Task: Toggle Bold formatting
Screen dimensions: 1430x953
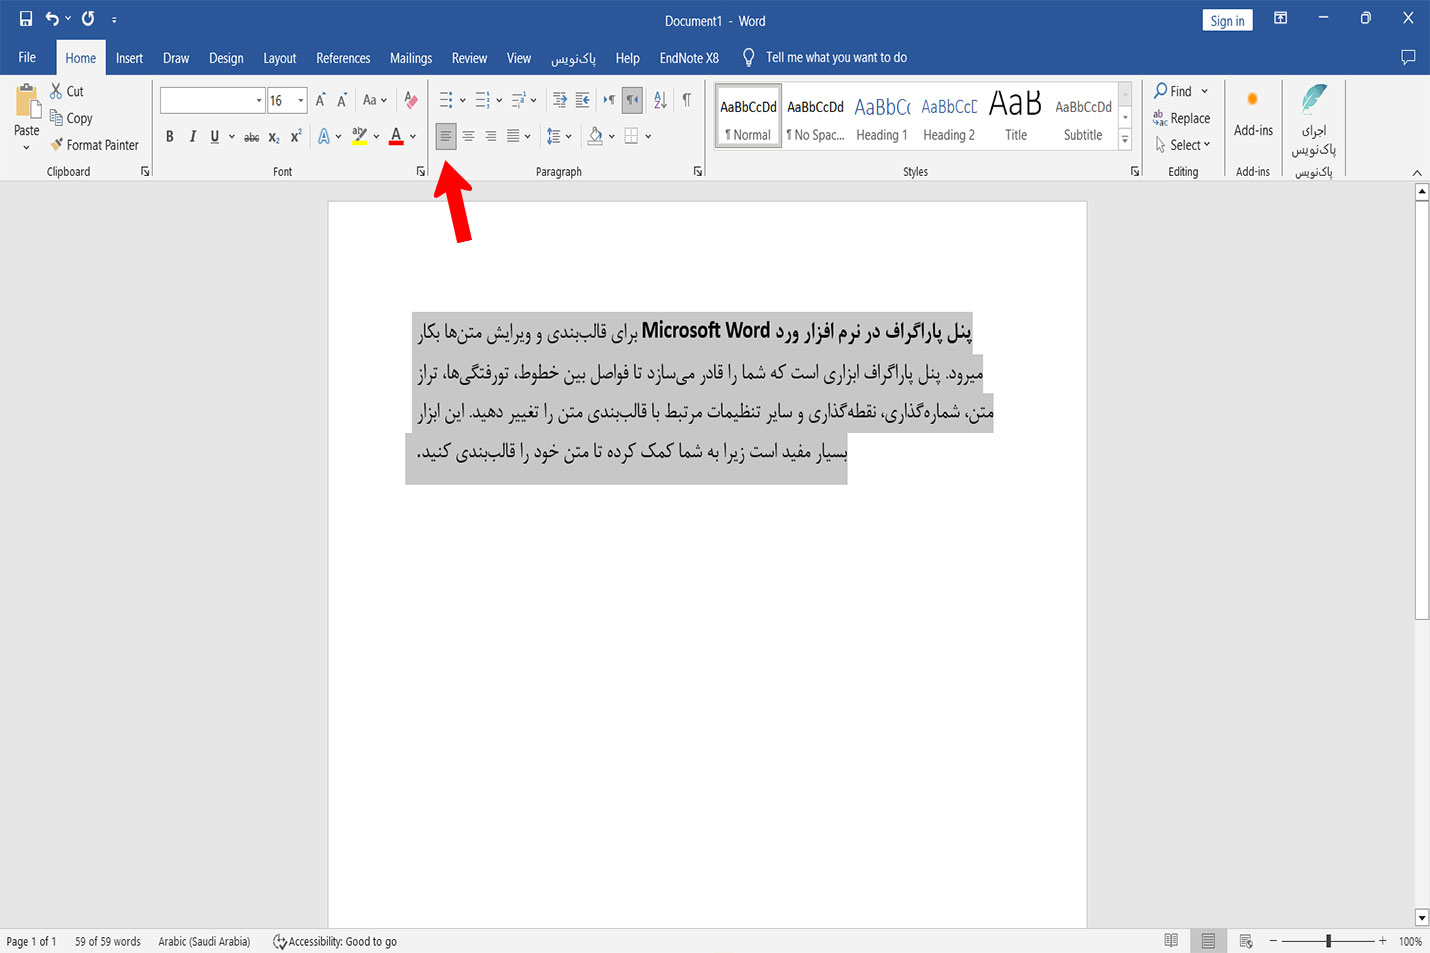Action: [170, 136]
